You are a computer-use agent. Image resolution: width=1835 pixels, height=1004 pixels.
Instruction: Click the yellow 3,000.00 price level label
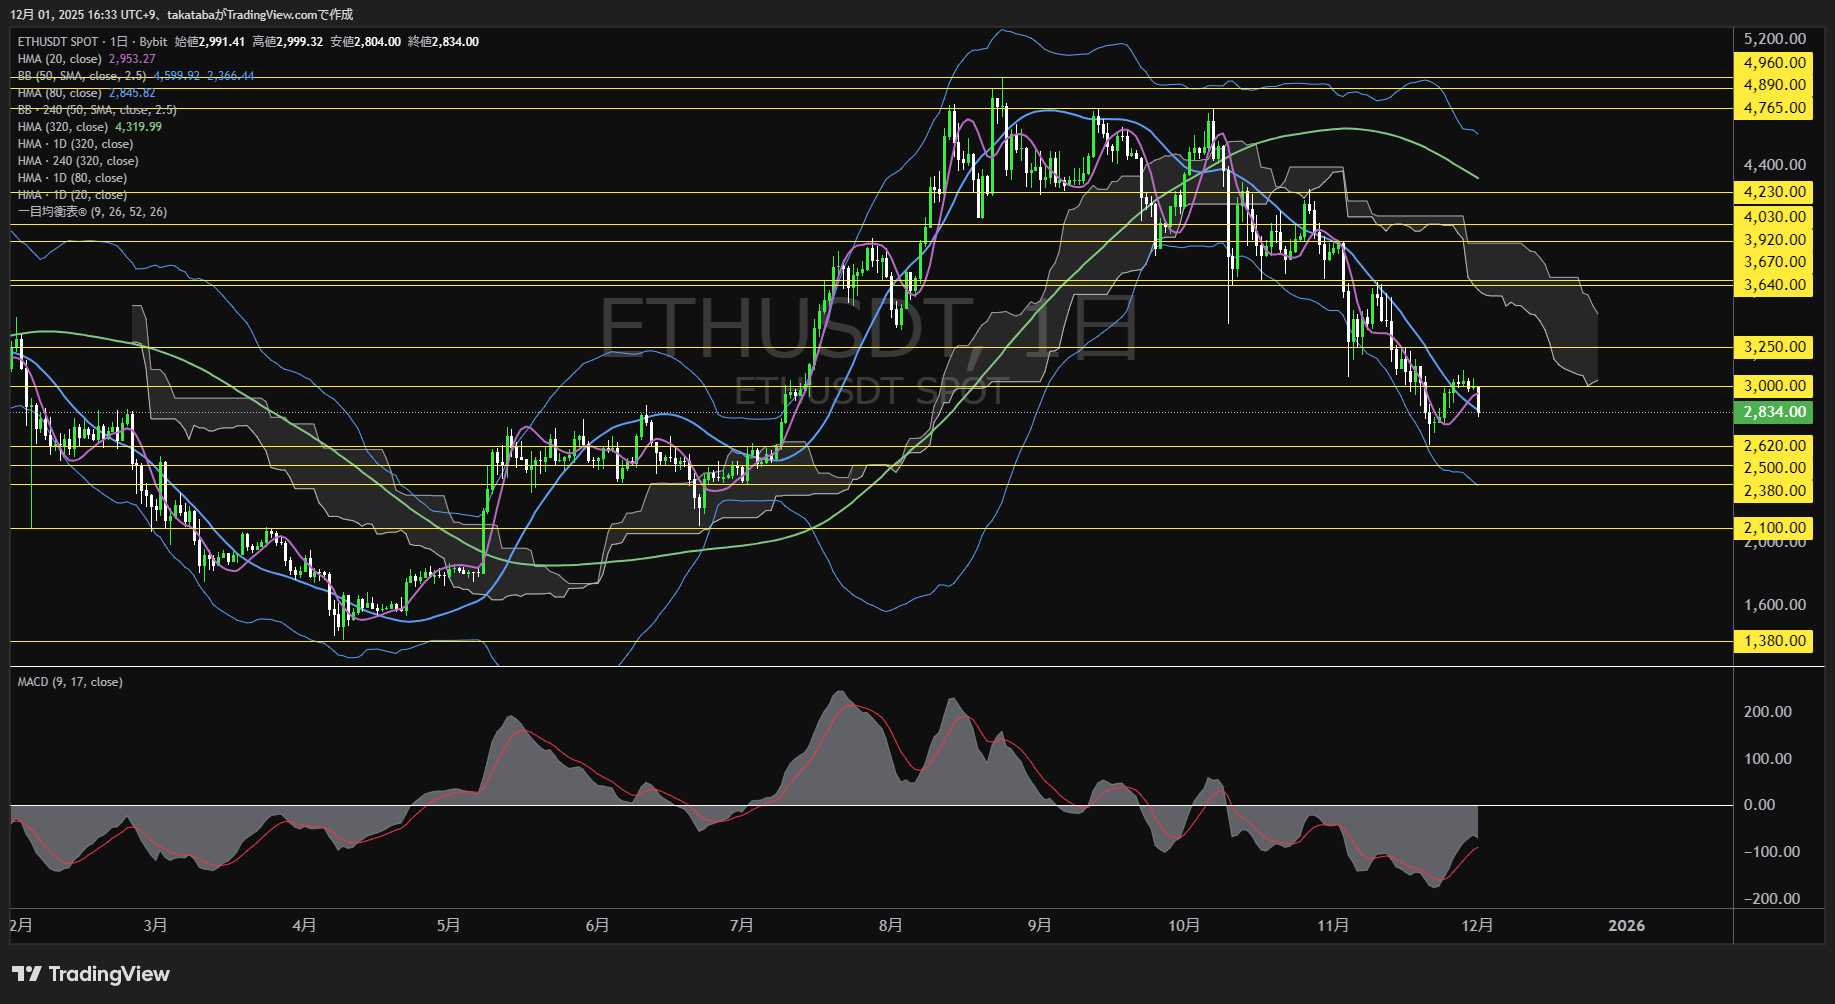pyautogui.click(x=1773, y=386)
